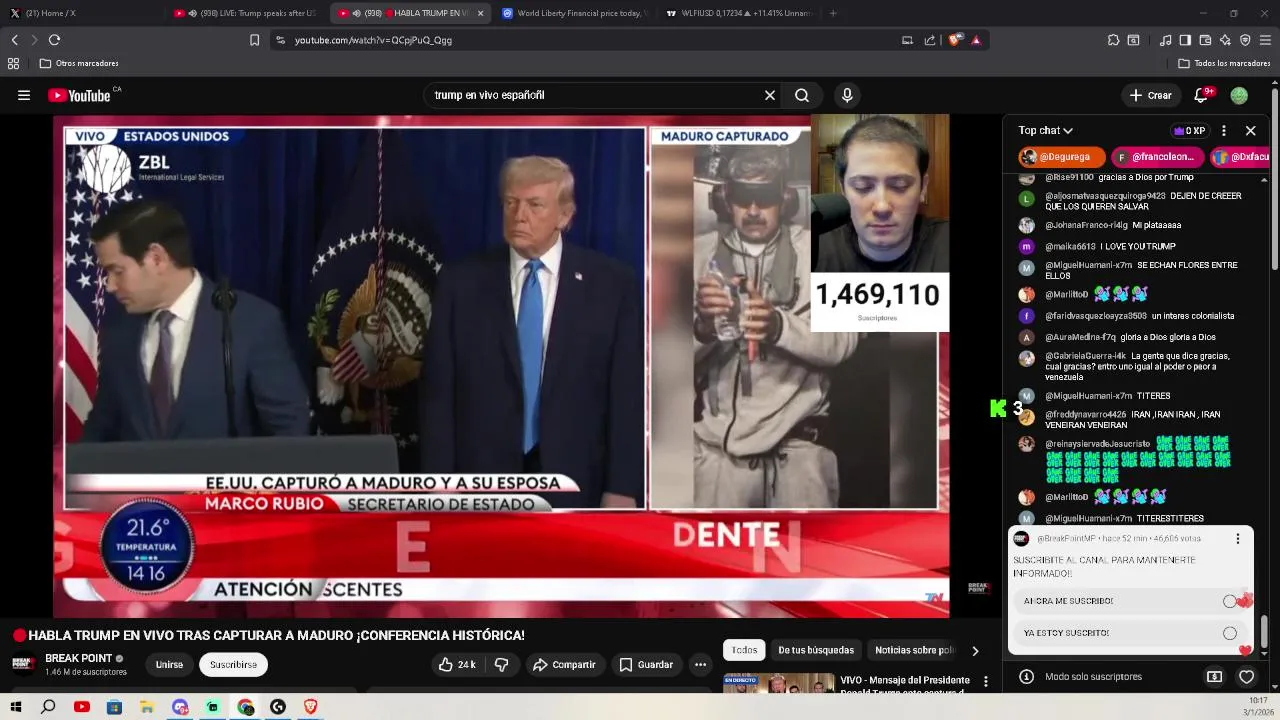Viewport: 1280px width, 720px height.
Task: Run search with magnifier button
Action: (802, 95)
